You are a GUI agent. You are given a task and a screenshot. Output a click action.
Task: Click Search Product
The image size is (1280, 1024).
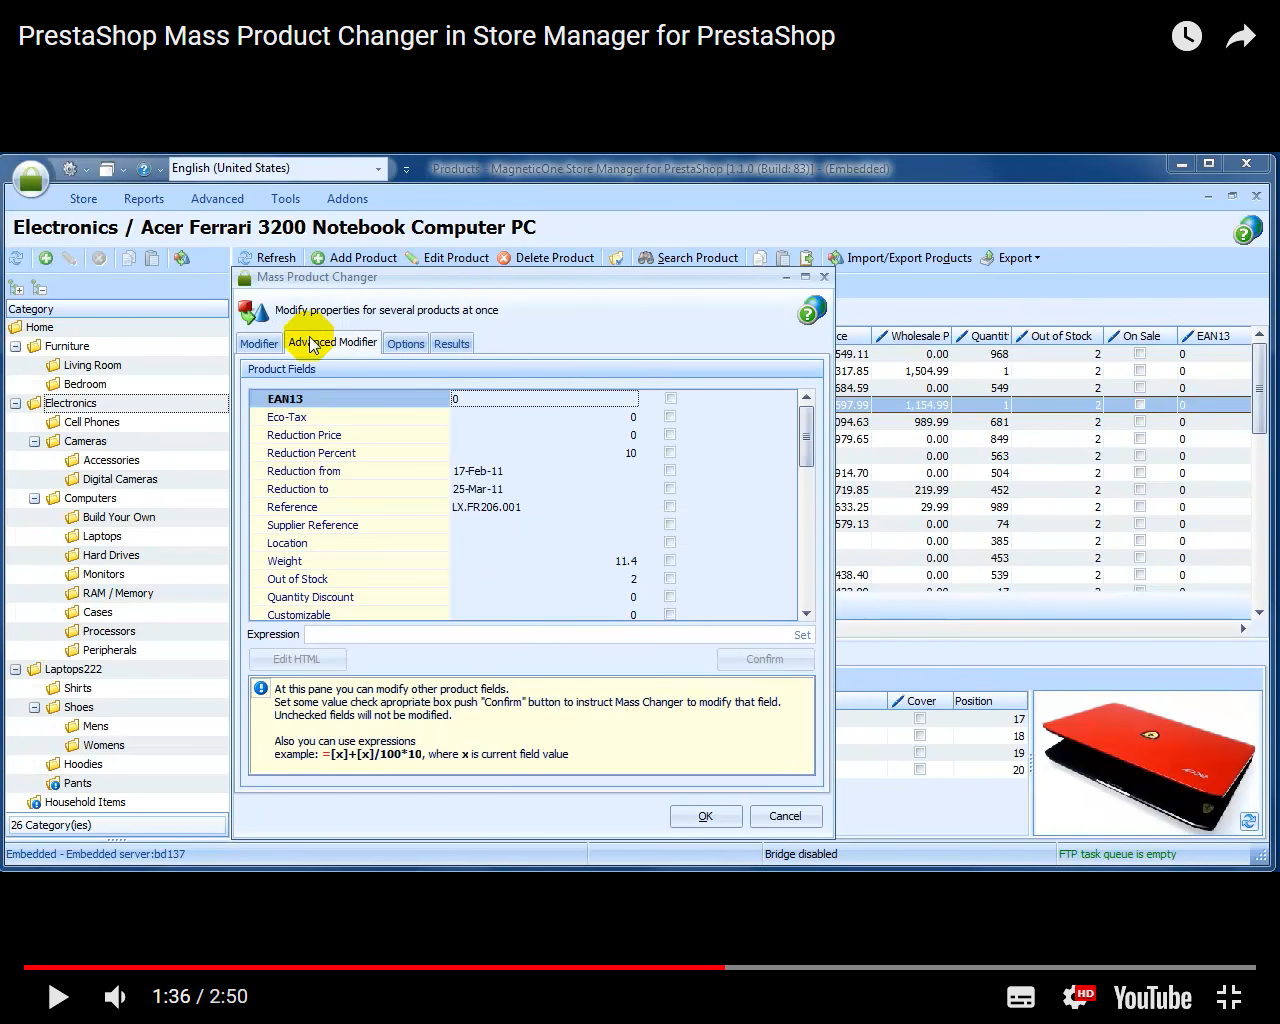(688, 258)
